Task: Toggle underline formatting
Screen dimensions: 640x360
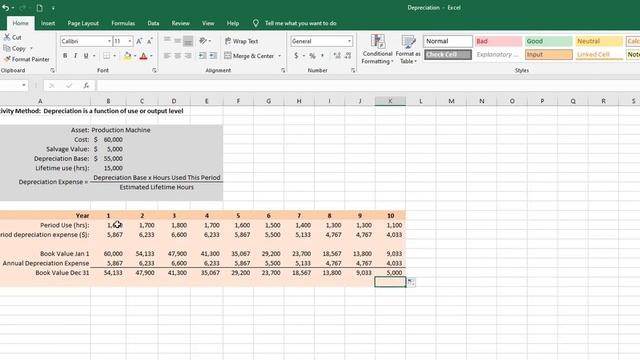Action: tap(86, 56)
